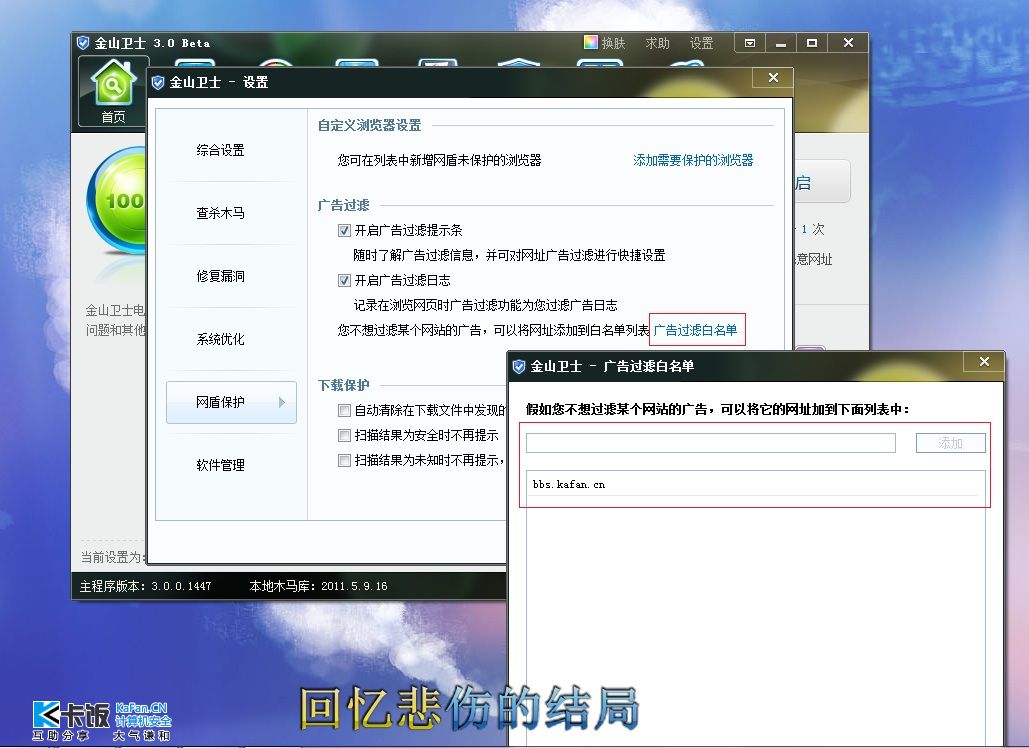Toggle 开启广告过滤提示条 checkbox

pos(344,230)
